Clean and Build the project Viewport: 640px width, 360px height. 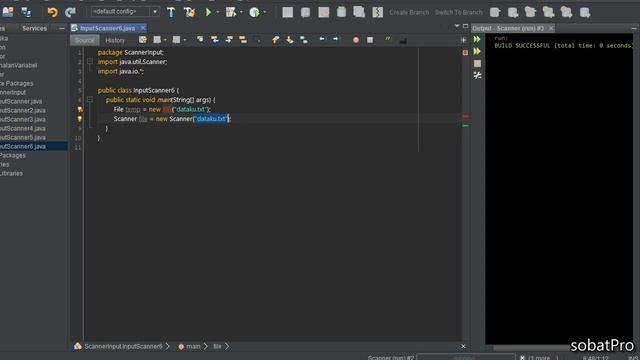click(189, 12)
